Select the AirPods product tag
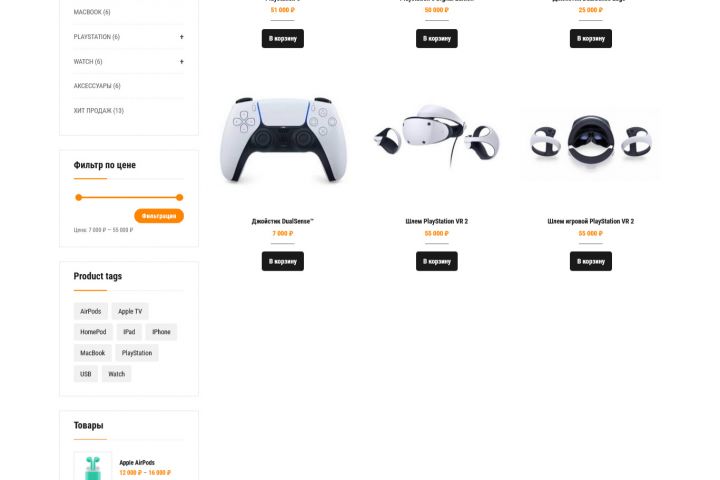 click(90, 311)
